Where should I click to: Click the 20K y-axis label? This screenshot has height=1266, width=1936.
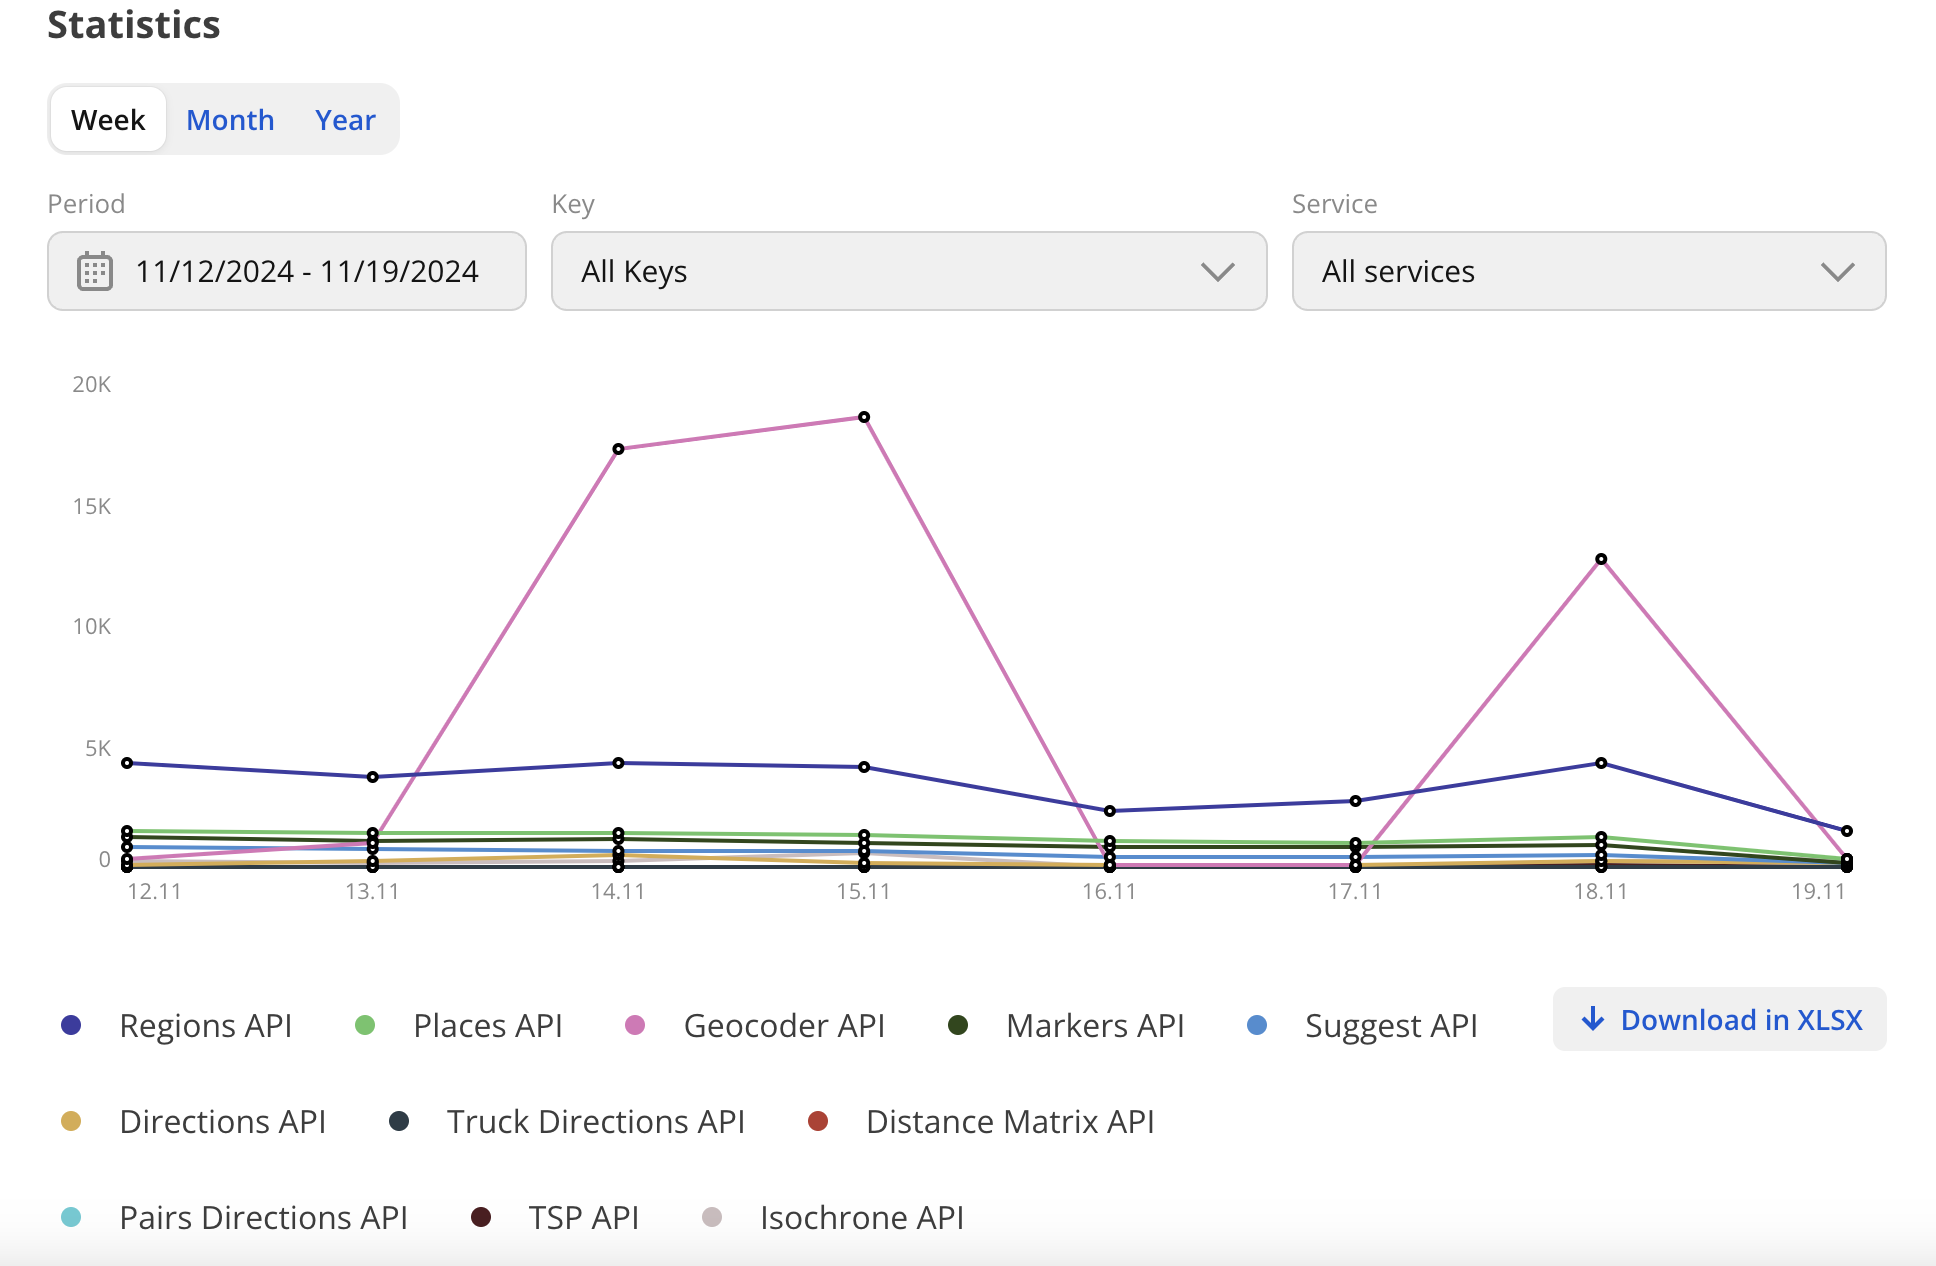click(x=92, y=384)
